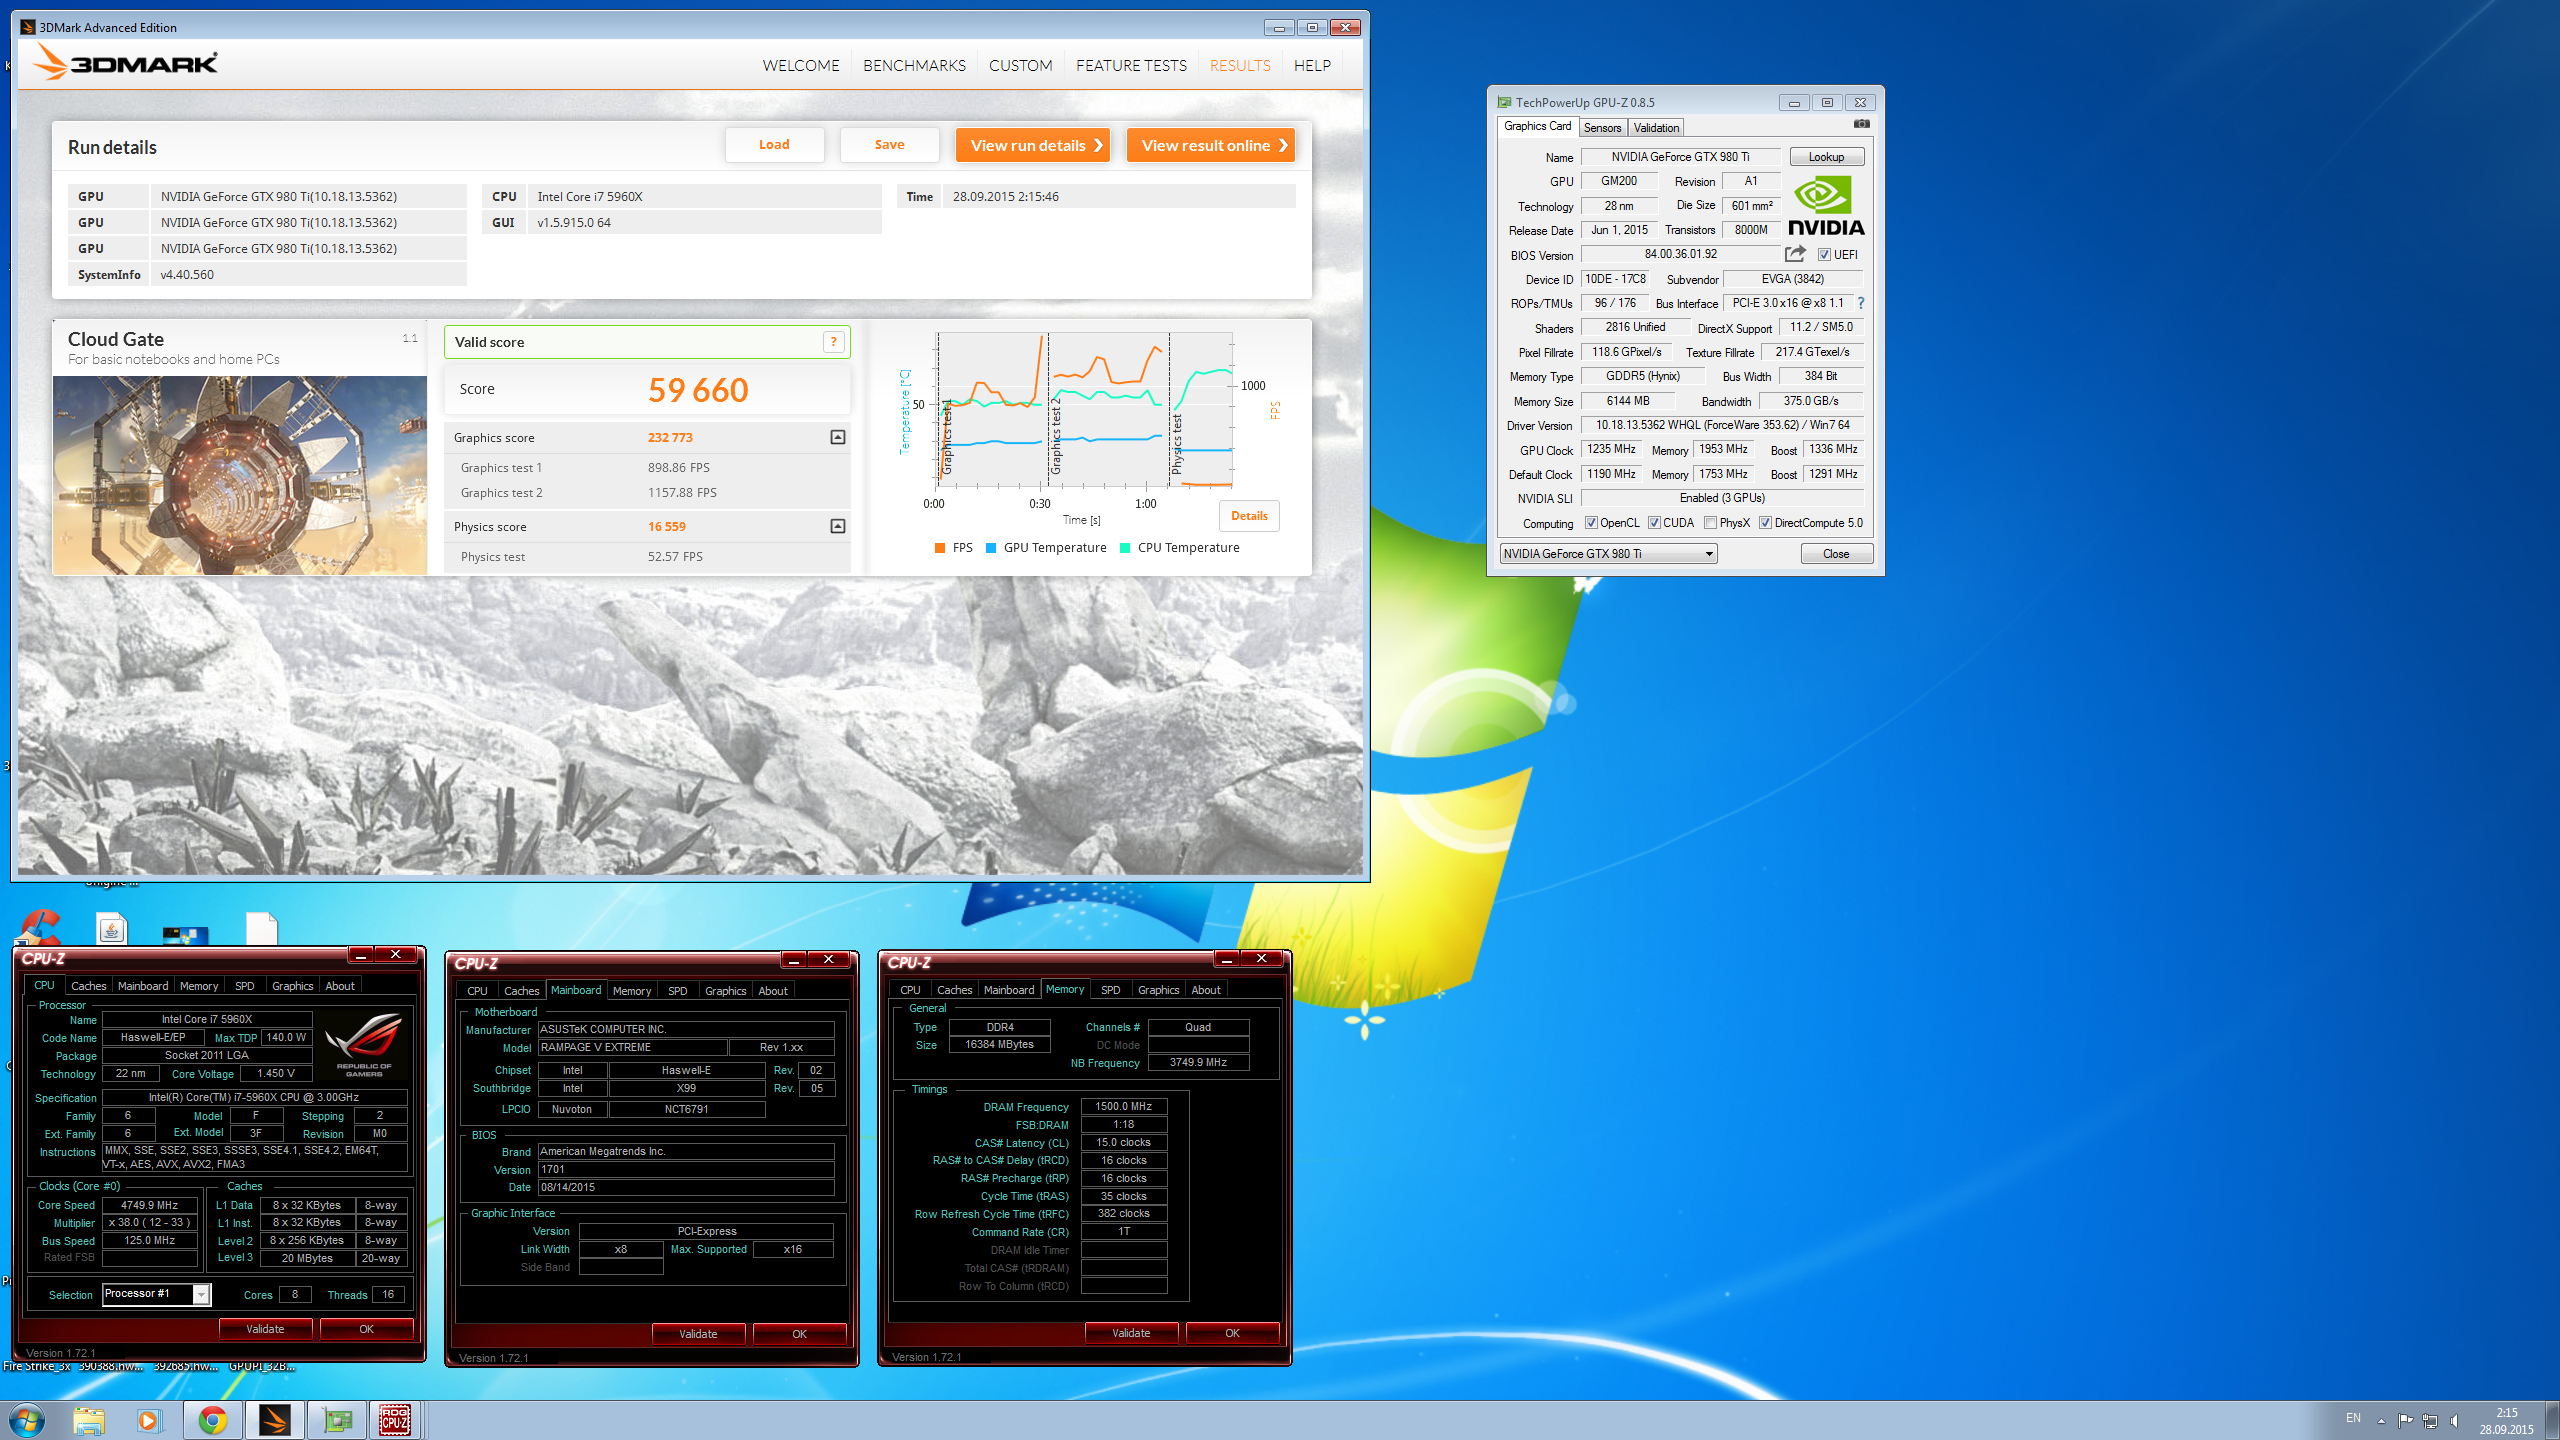Select the CCleaner desktop icon
The height and width of the screenshot is (1440, 2560).
coord(38,927)
